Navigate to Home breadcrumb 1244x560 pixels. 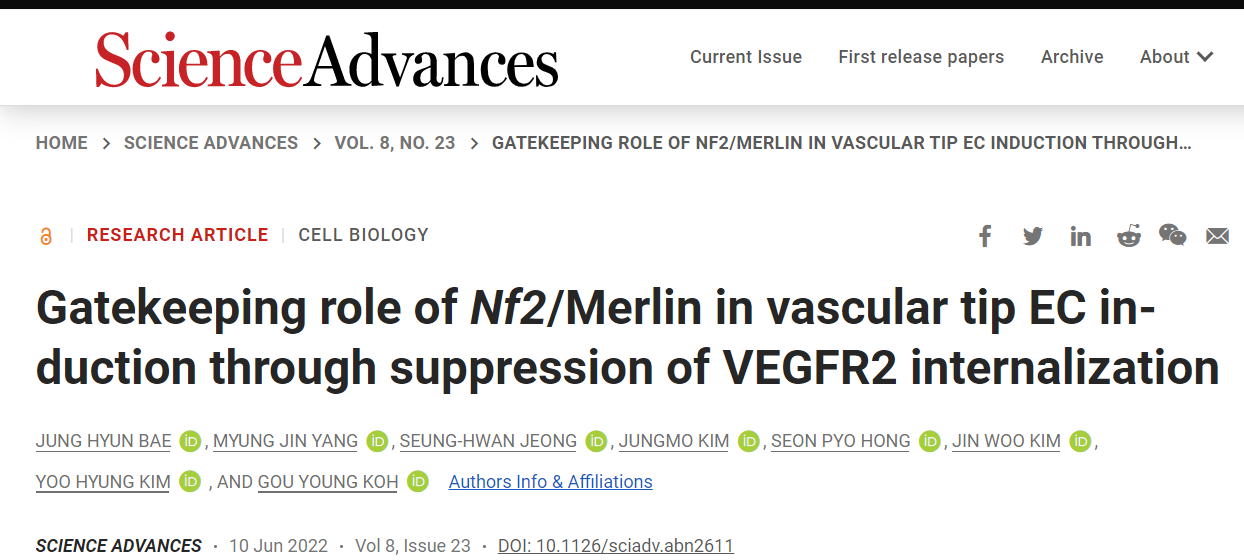click(x=62, y=143)
